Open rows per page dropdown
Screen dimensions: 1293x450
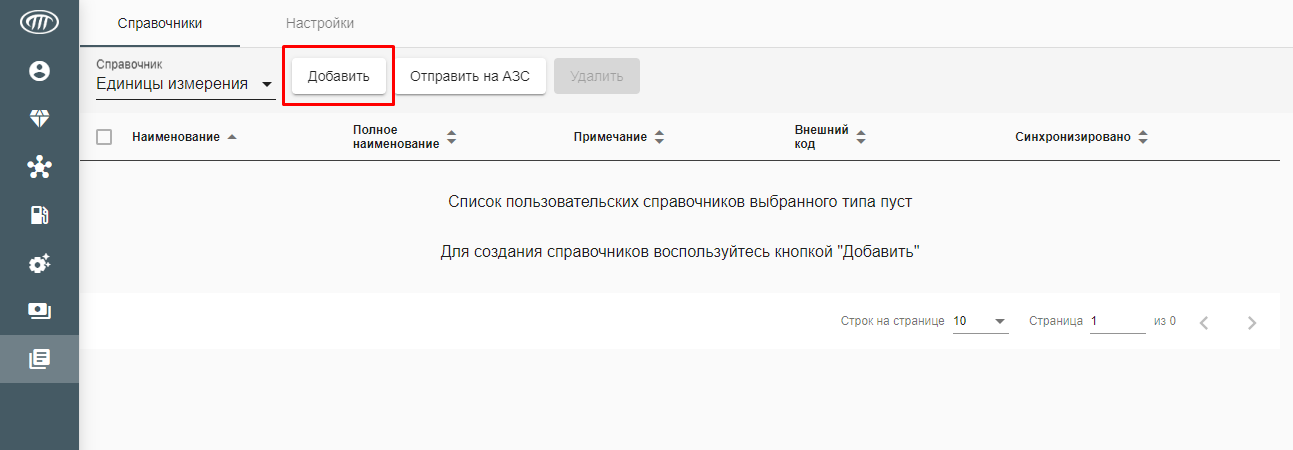tap(980, 321)
